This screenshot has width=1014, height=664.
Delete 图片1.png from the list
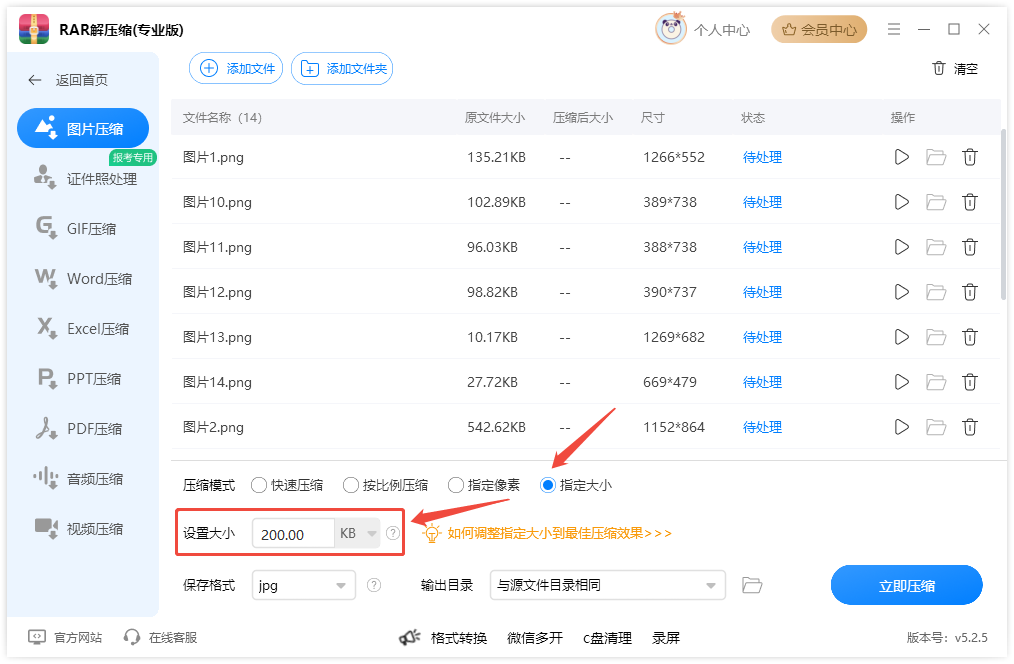click(x=969, y=157)
